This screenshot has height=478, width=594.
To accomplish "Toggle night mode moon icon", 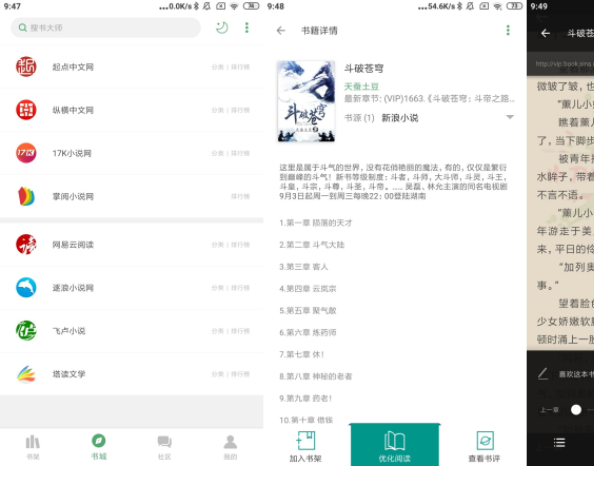I will pos(222,28).
